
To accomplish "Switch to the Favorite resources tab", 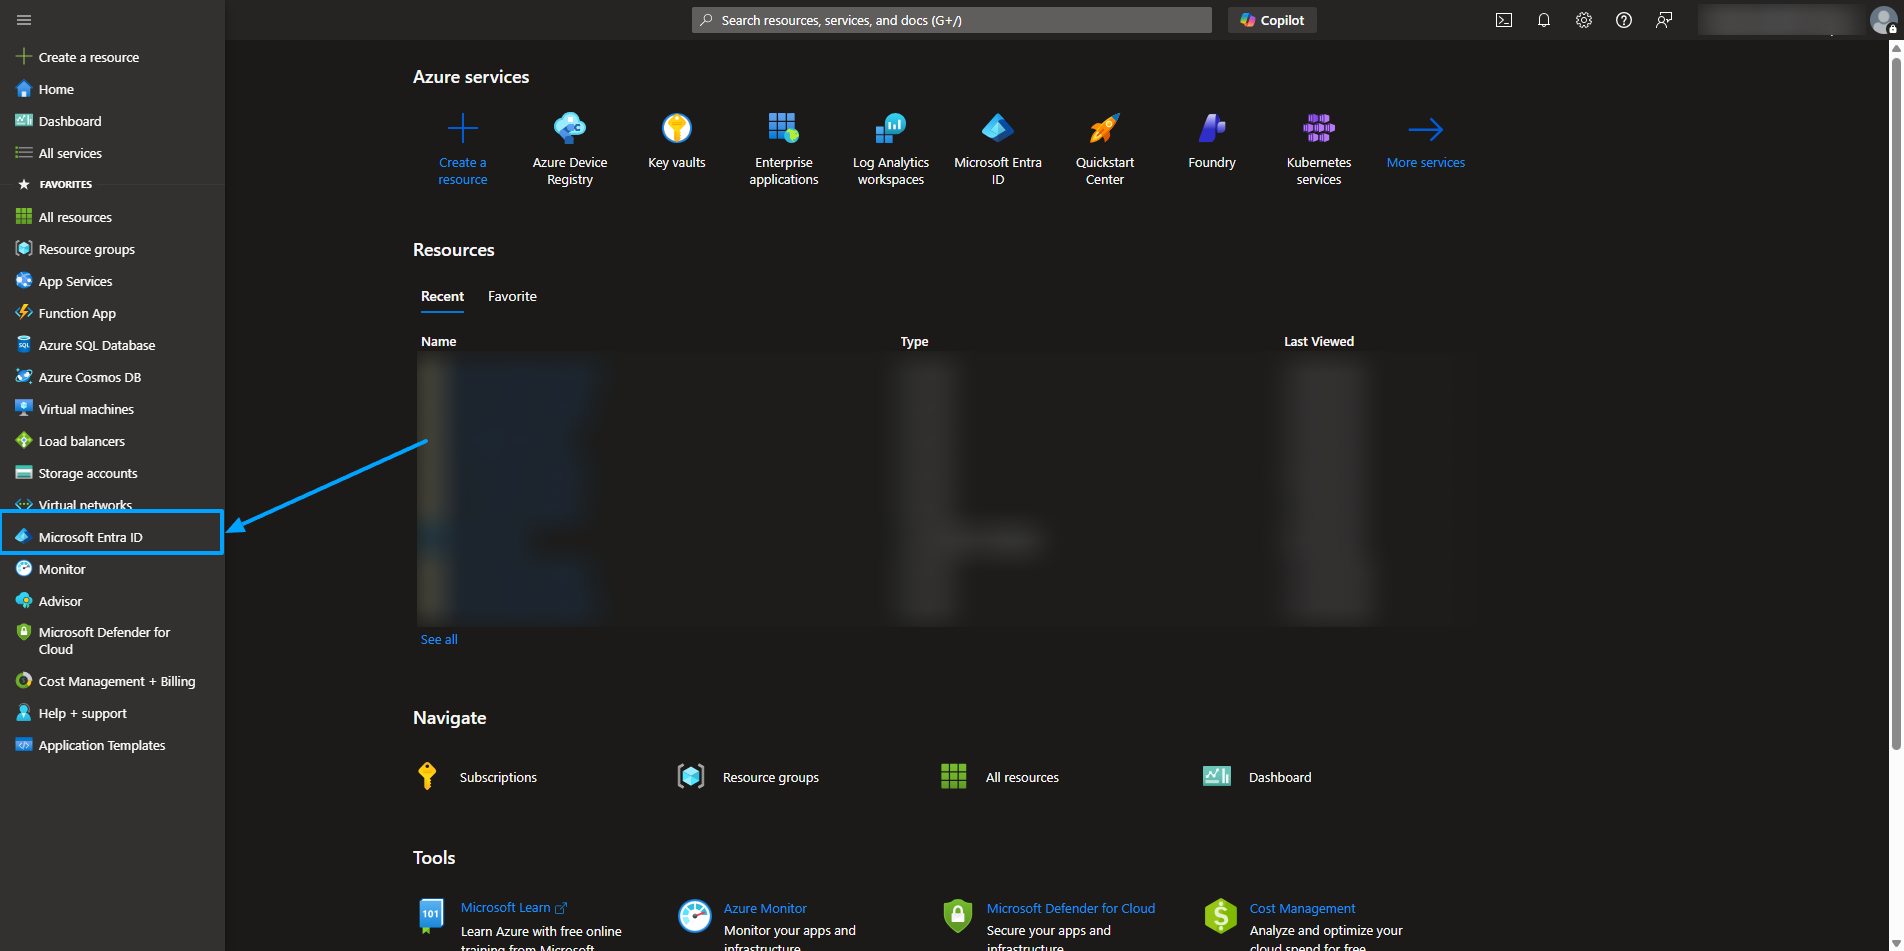I will [511, 296].
